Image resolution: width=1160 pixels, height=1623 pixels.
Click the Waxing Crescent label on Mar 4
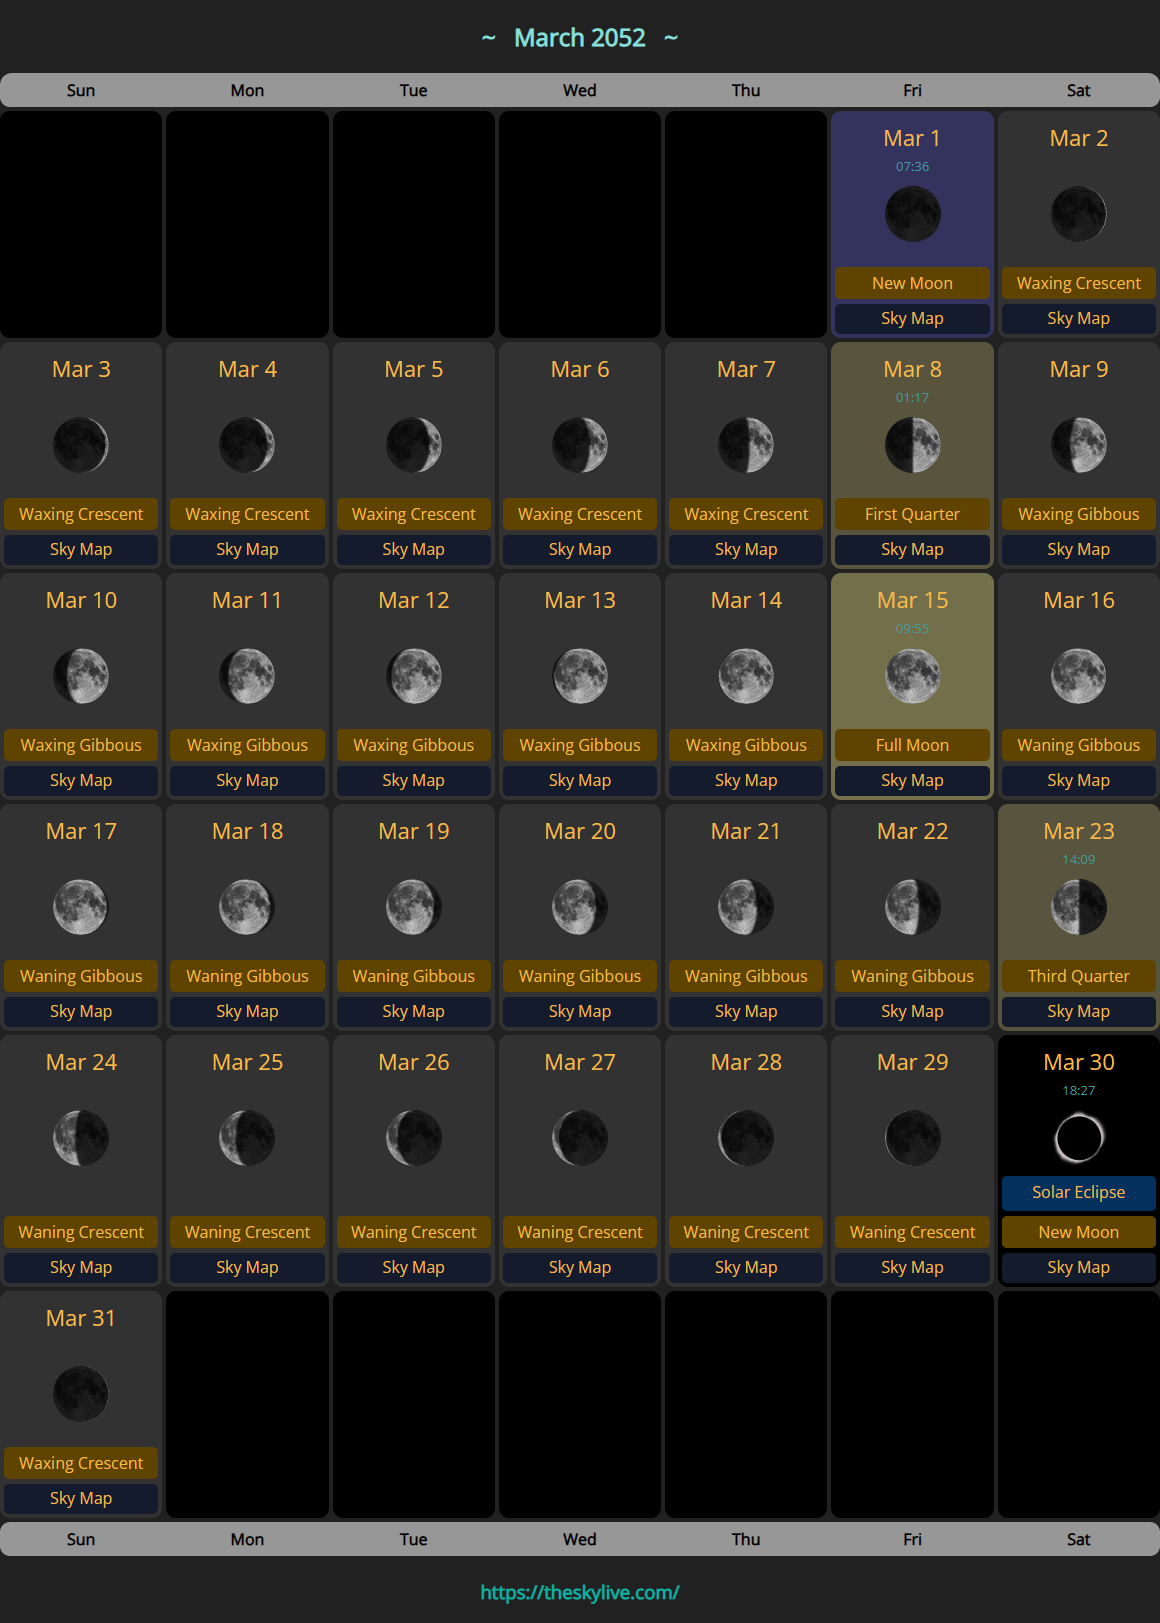(247, 514)
